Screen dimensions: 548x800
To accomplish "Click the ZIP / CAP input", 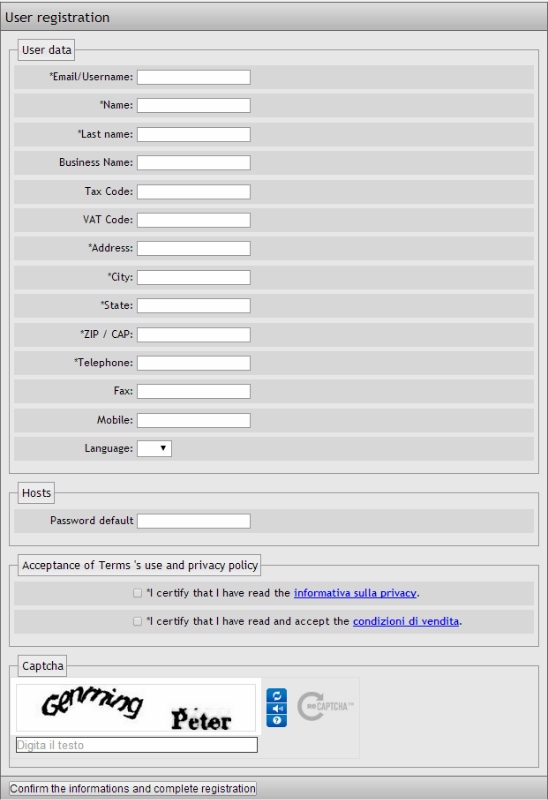I will [x=194, y=335].
